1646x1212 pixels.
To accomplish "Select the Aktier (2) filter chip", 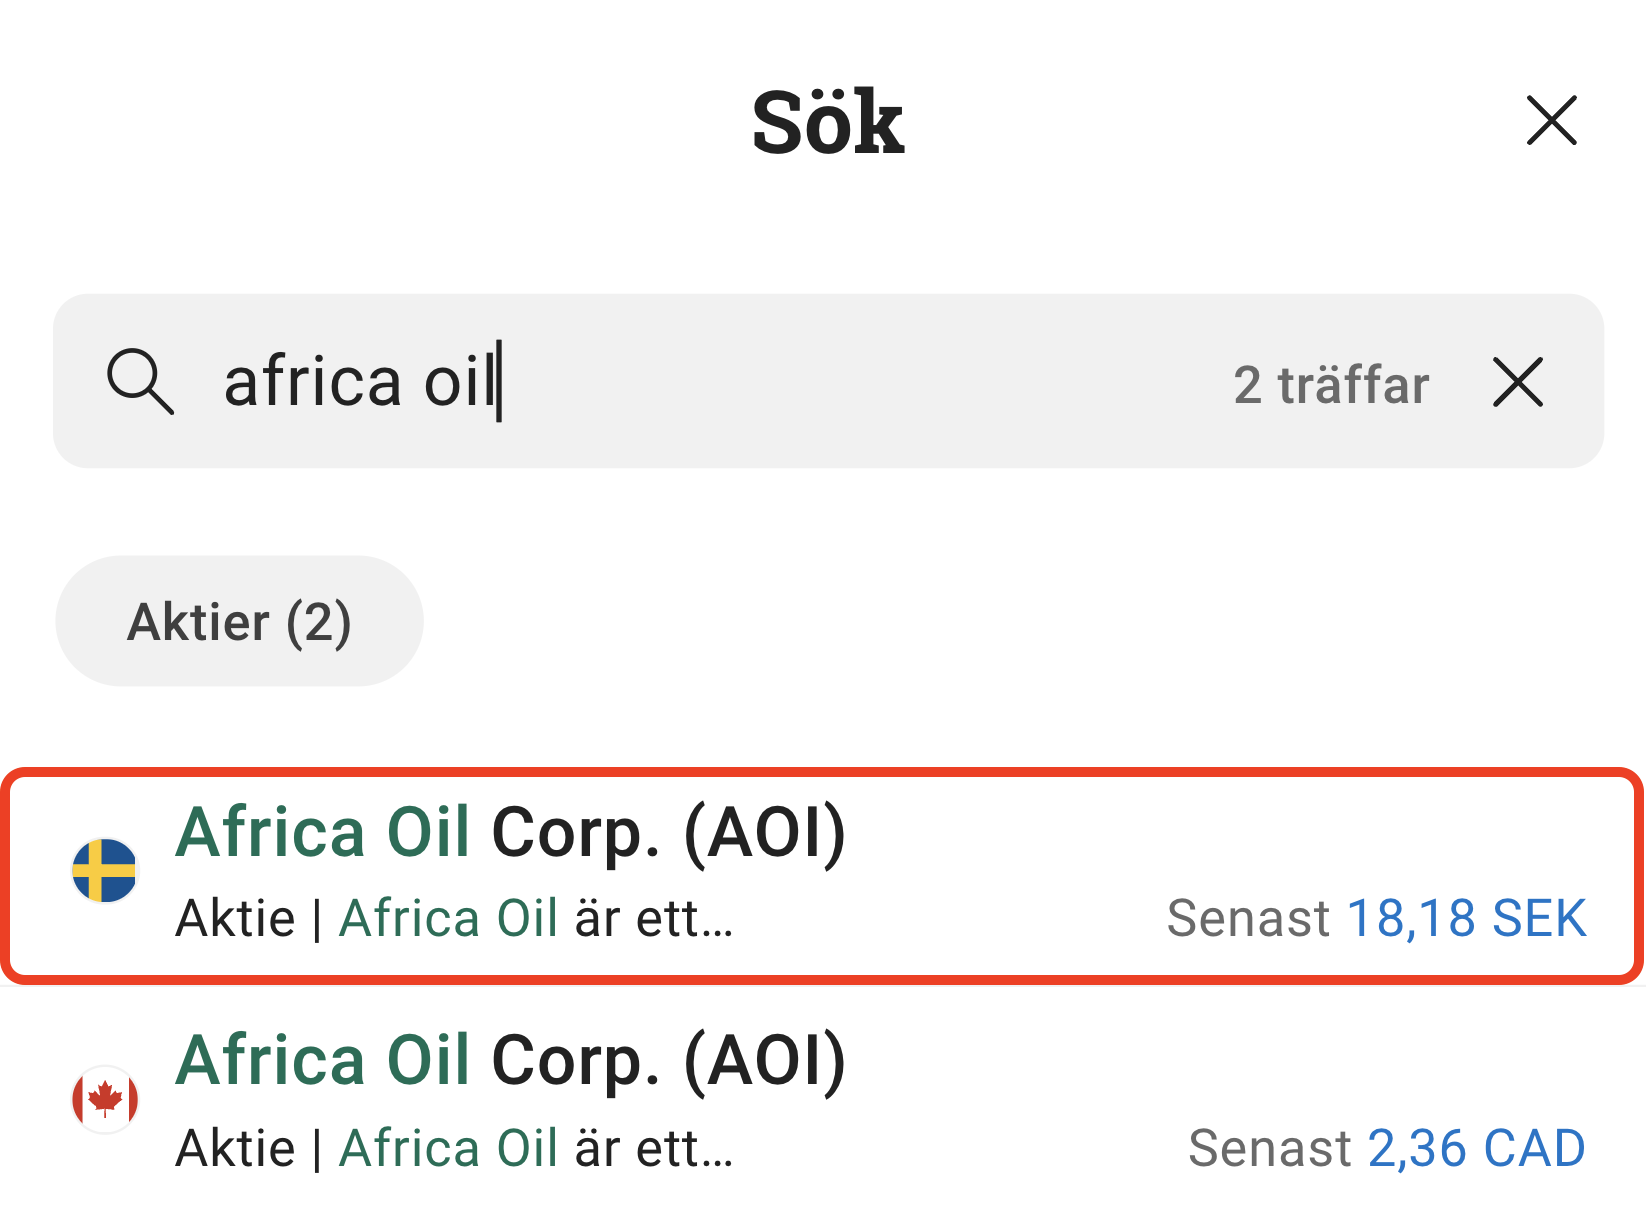I will pyautogui.click(x=239, y=621).
